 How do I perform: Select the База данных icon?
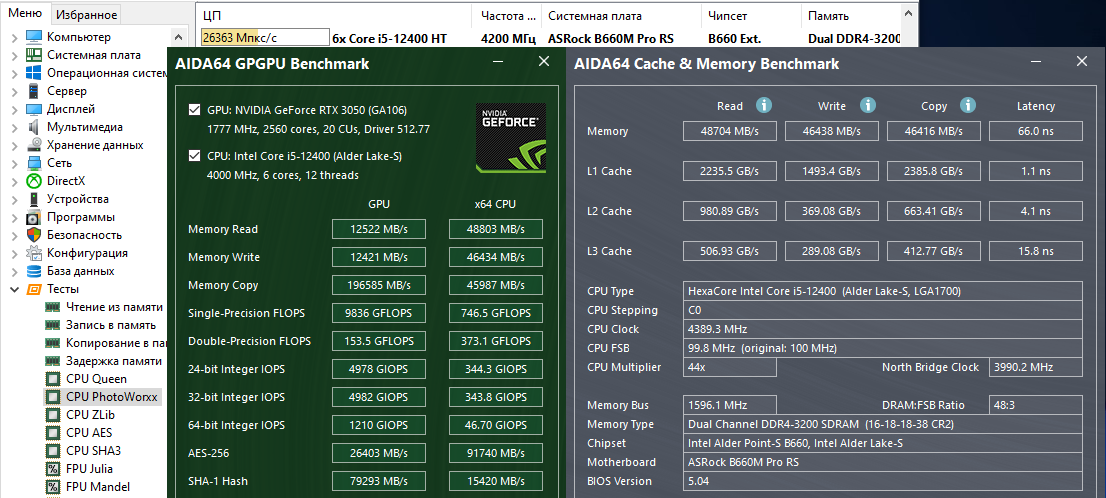click(x=33, y=271)
